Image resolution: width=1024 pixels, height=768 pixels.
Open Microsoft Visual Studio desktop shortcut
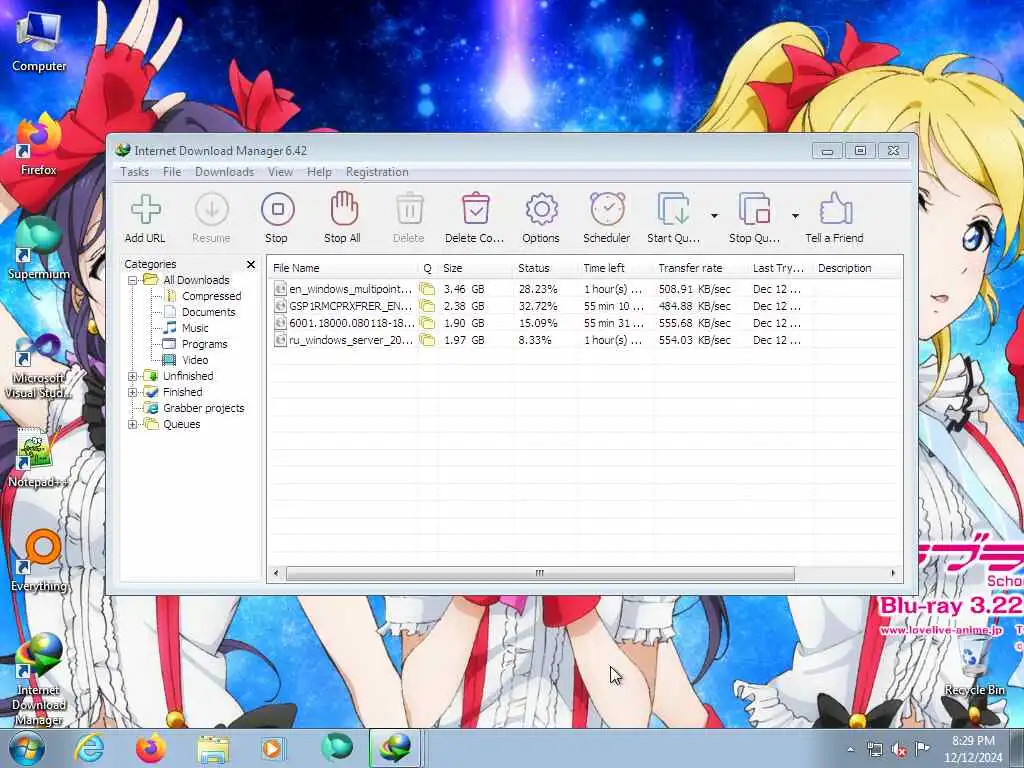coord(39,366)
